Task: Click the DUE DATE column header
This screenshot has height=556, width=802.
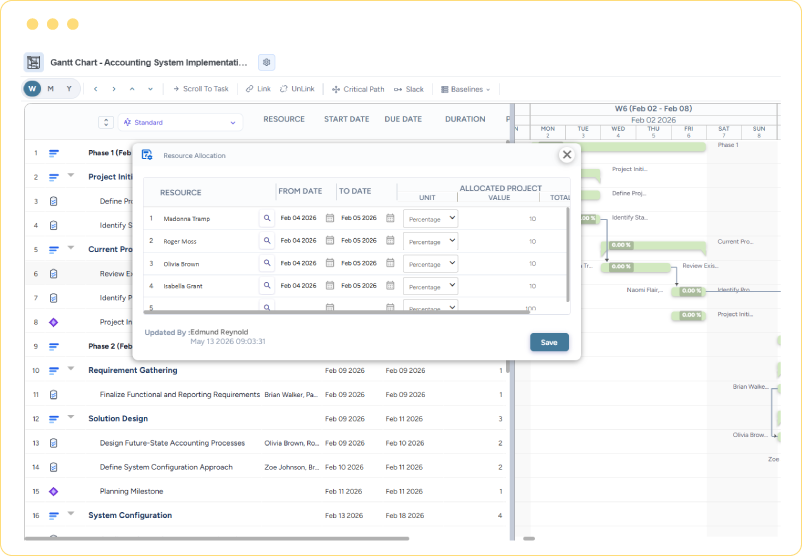Action: (403, 119)
